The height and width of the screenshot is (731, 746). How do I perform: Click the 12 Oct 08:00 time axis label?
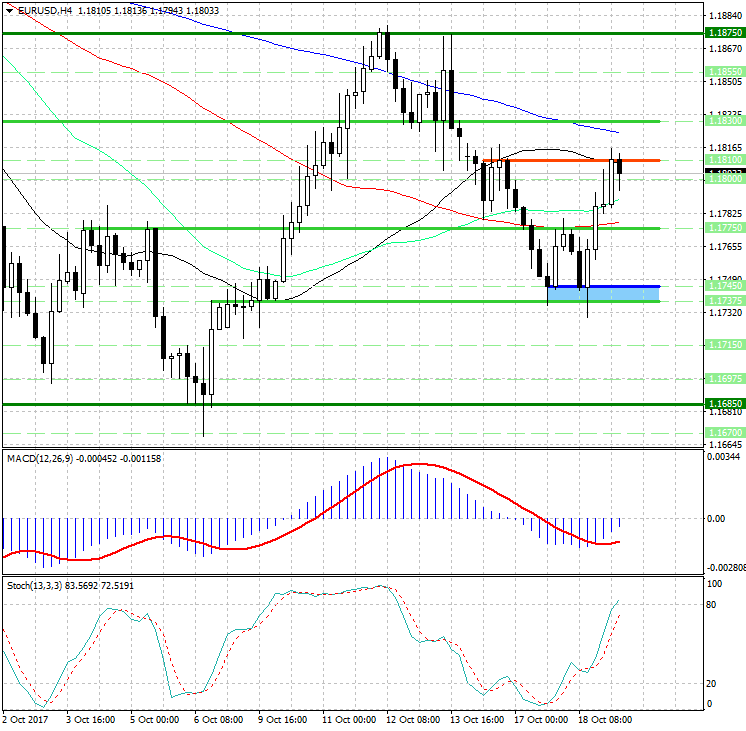[412, 719]
